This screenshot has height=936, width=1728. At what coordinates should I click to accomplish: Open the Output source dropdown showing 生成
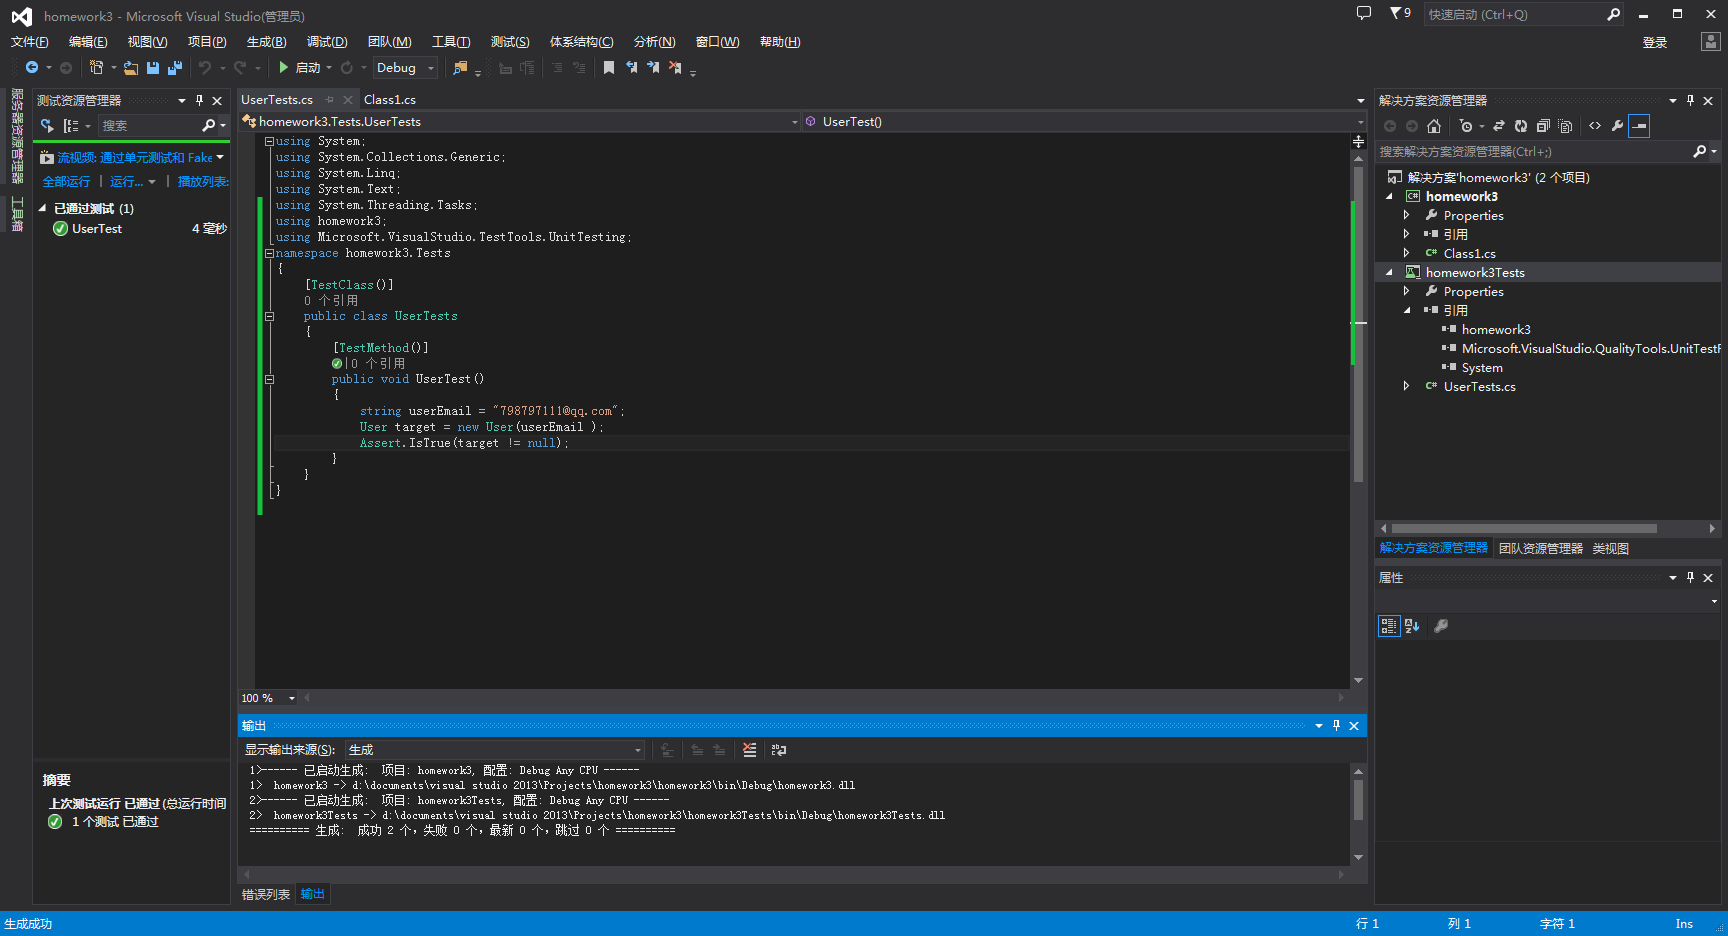pyautogui.click(x=495, y=750)
